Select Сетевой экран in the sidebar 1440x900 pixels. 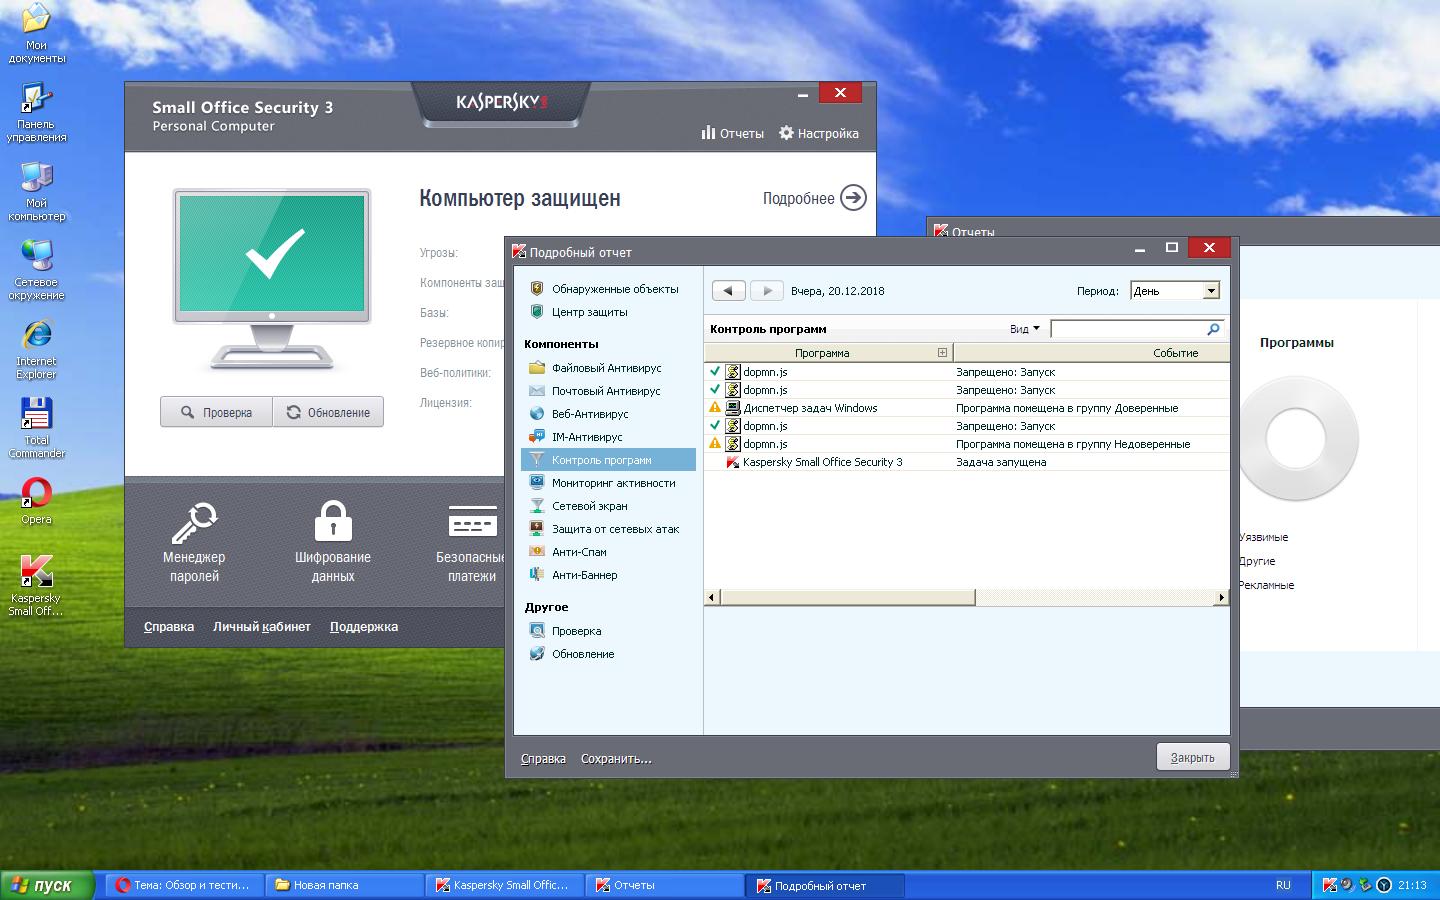pos(589,506)
